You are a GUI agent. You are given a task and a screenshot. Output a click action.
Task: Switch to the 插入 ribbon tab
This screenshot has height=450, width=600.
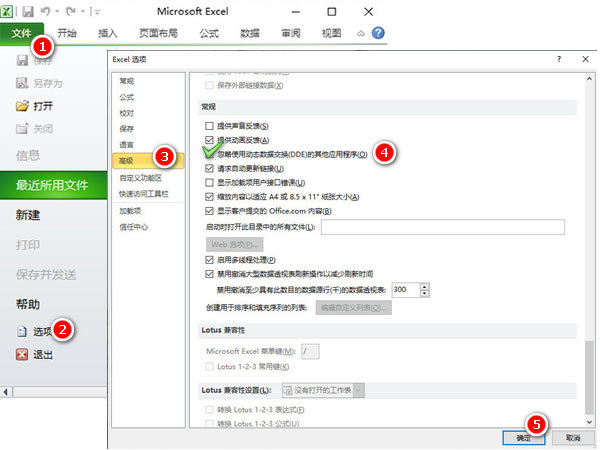coord(108,33)
